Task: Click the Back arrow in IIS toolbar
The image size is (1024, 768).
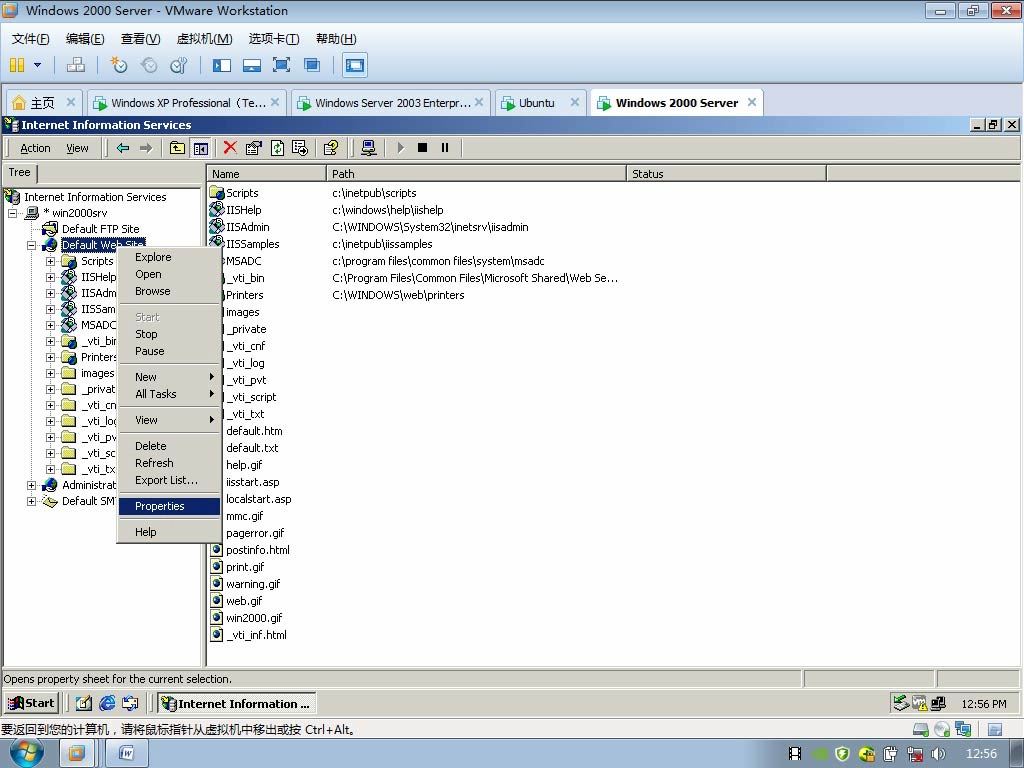Action: pyautogui.click(x=123, y=148)
